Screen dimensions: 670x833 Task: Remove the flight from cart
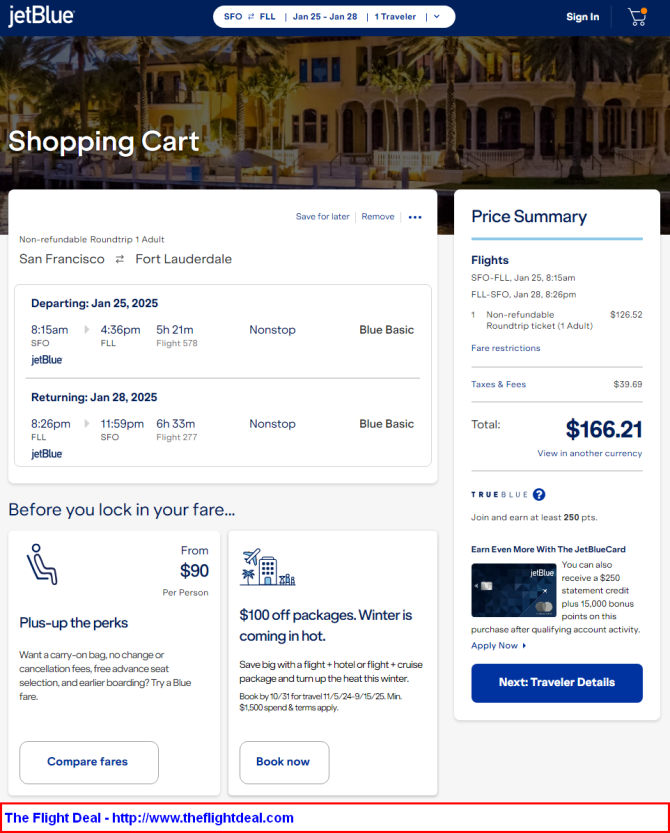tap(378, 217)
